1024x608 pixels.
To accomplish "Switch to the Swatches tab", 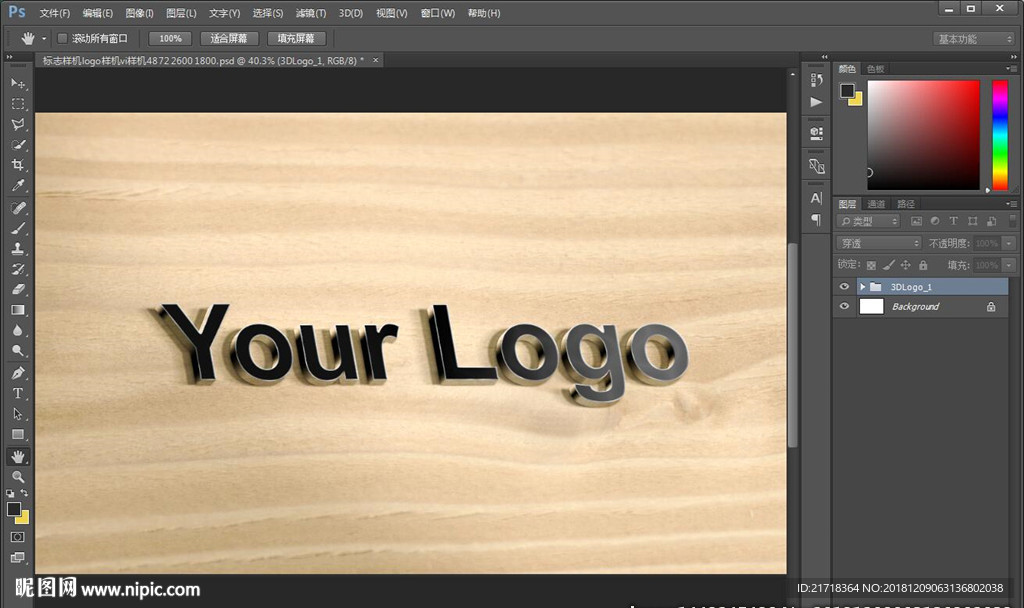I will pyautogui.click(x=876, y=69).
